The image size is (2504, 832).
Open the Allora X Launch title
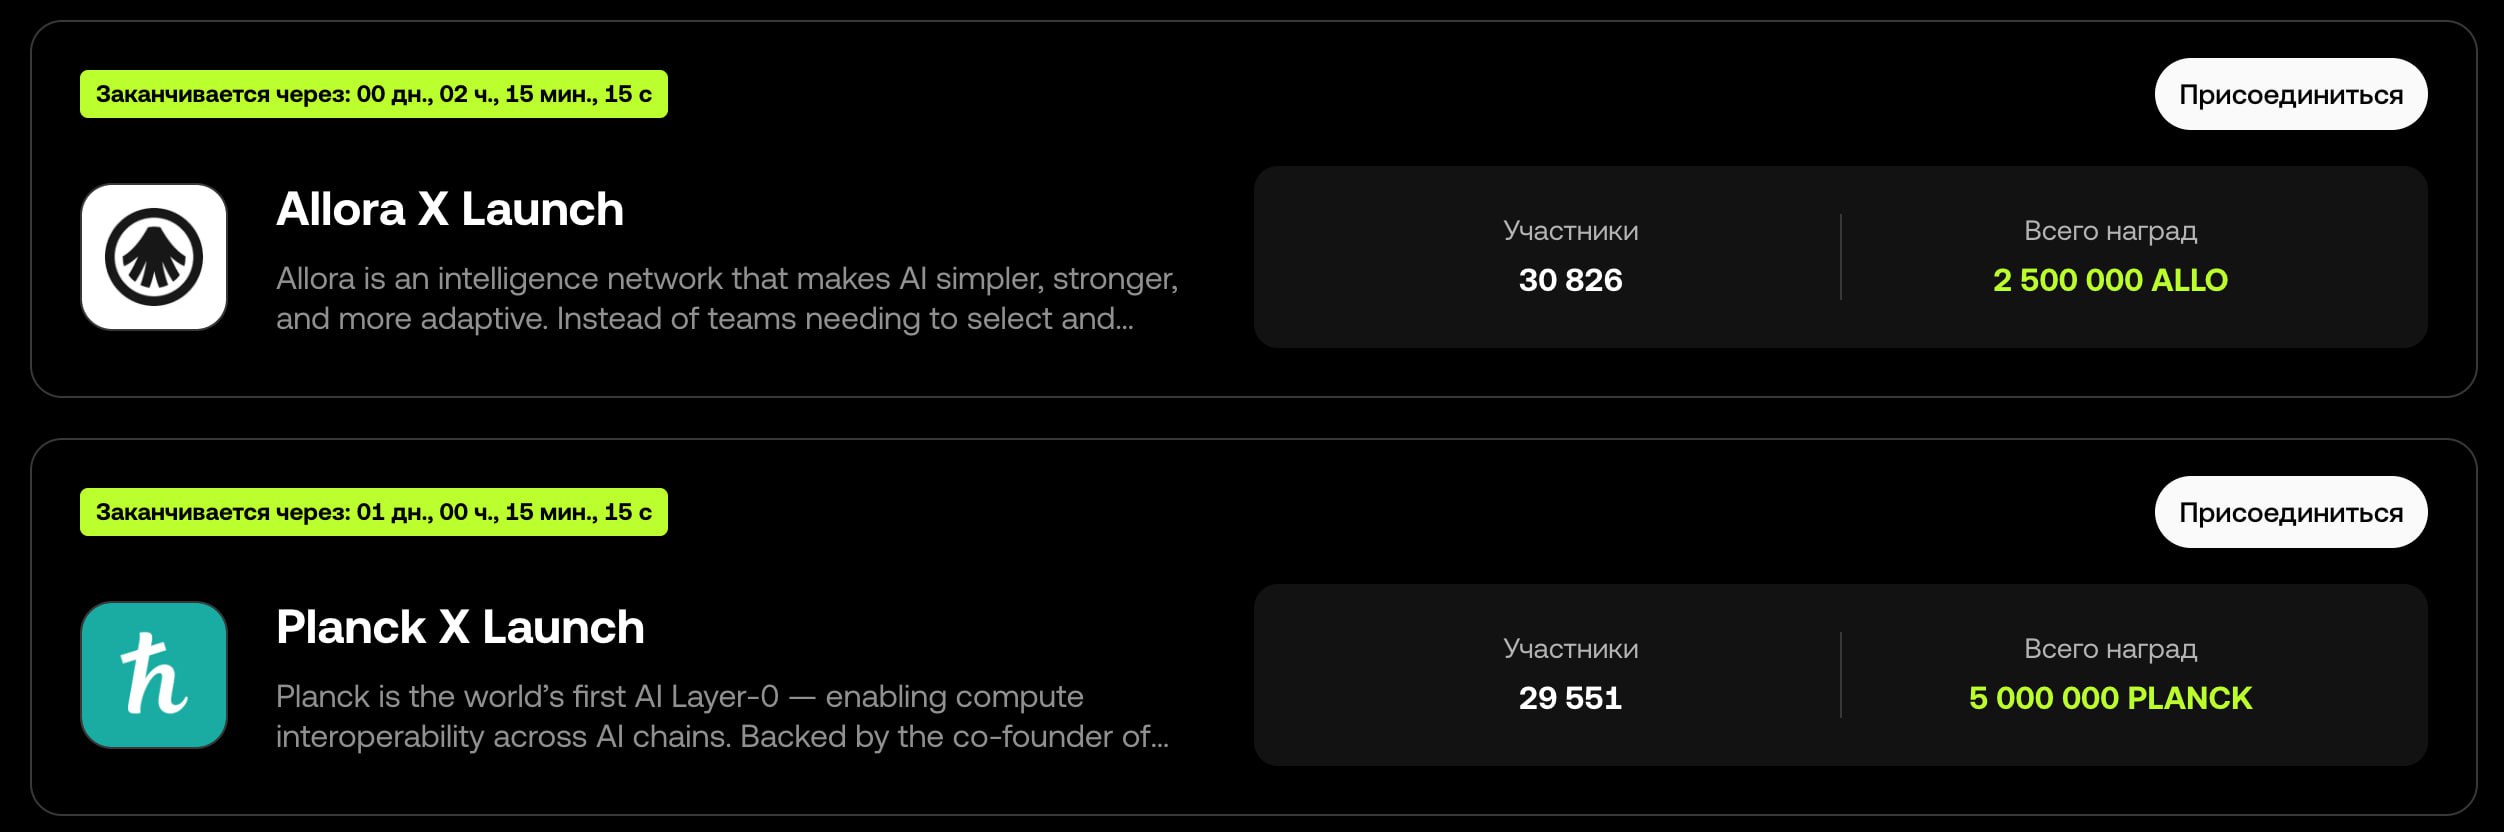[x=450, y=209]
